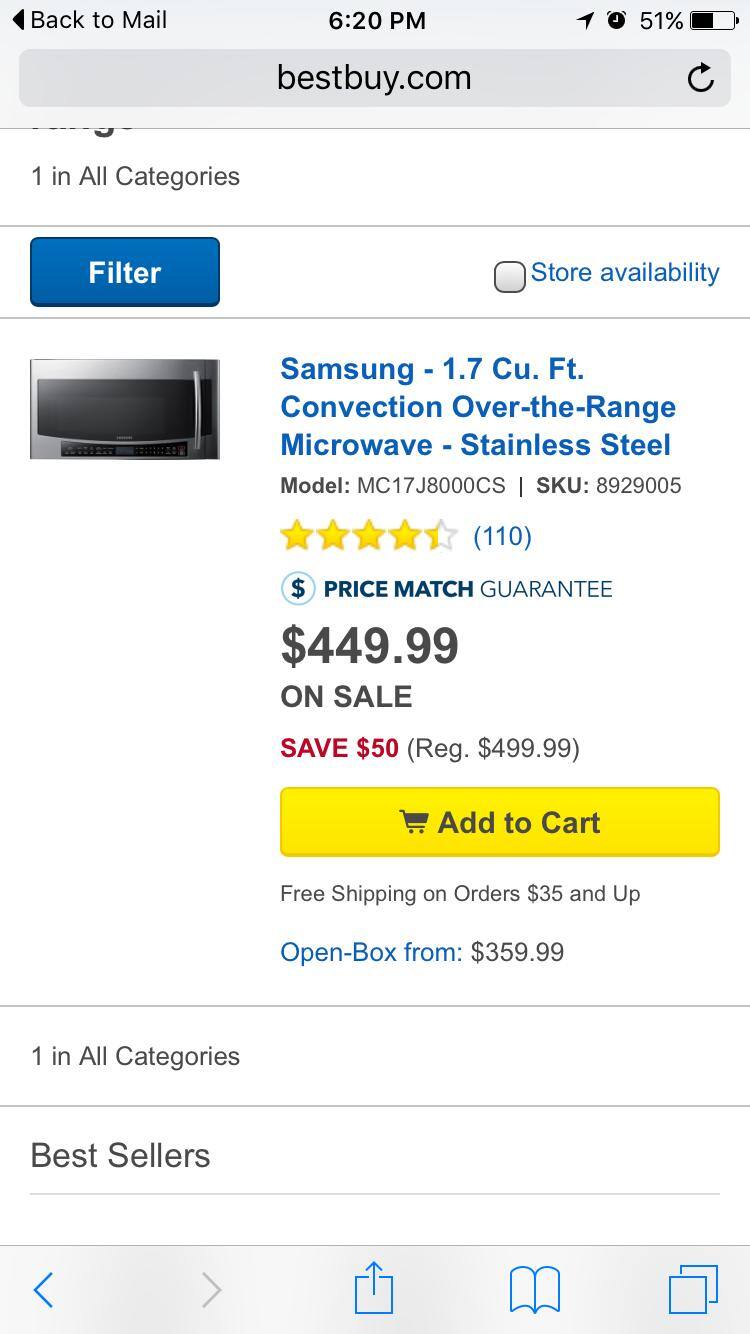This screenshot has width=750, height=1334.
Task: Tap the Safari forward arrow
Action: pyautogui.click(x=211, y=1290)
